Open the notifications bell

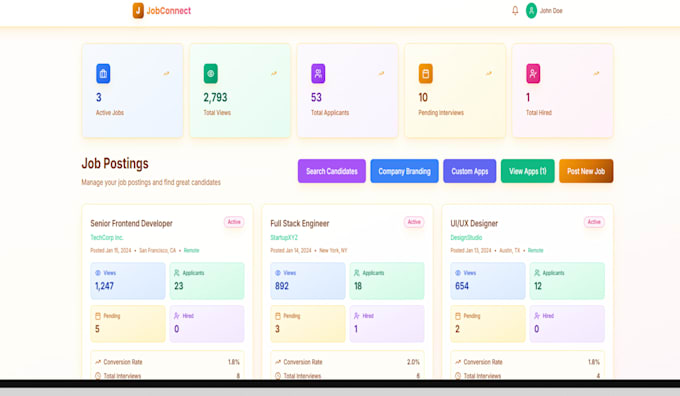tap(515, 10)
